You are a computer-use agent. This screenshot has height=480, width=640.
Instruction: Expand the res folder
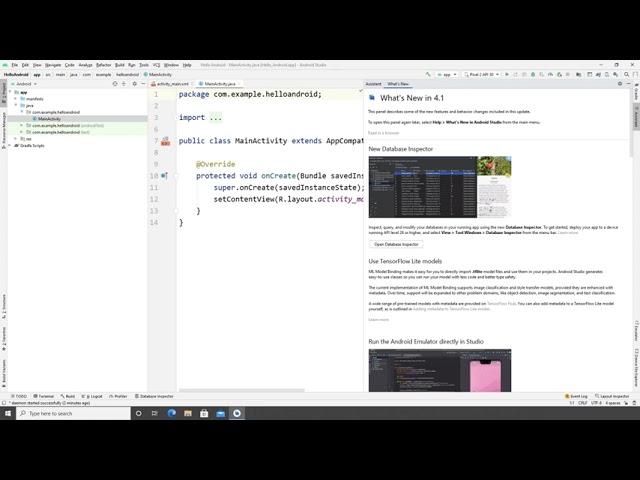click(x=16, y=139)
